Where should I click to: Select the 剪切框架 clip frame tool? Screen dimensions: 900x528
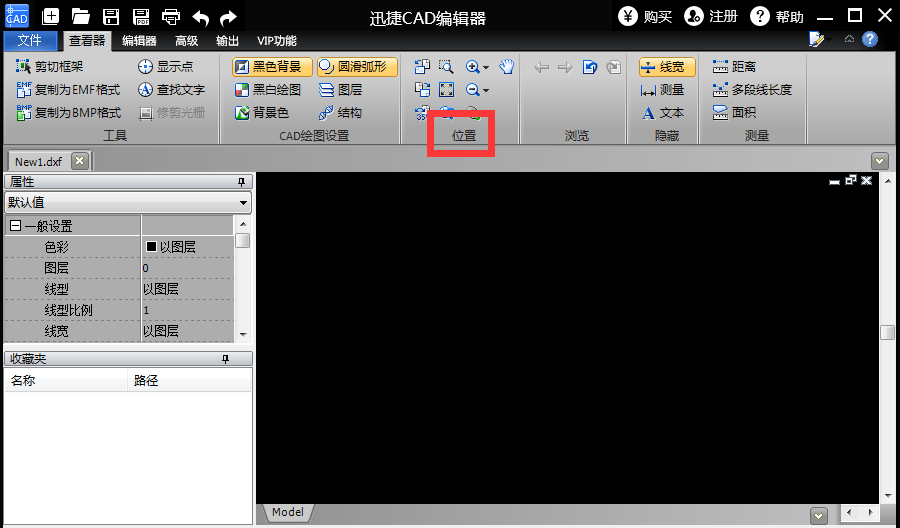[49, 67]
